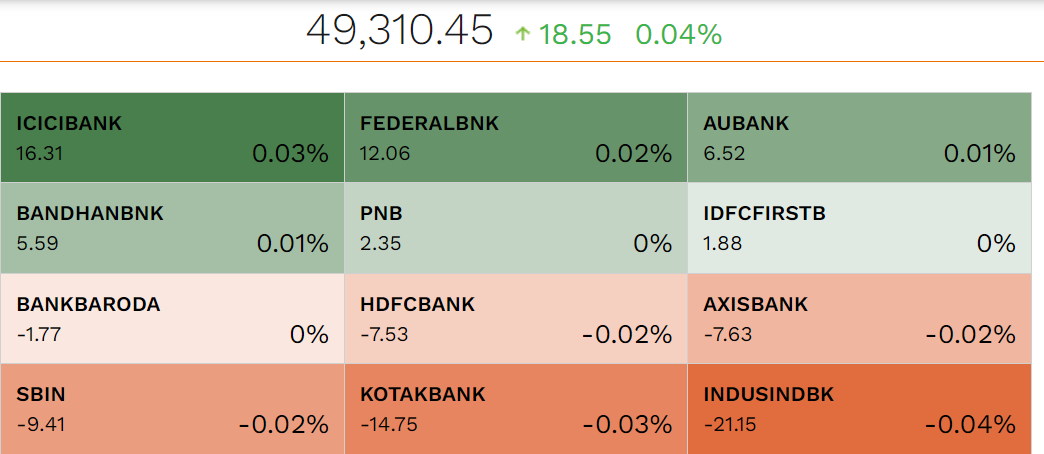Click the 18.55 point change value

[575, 35]
